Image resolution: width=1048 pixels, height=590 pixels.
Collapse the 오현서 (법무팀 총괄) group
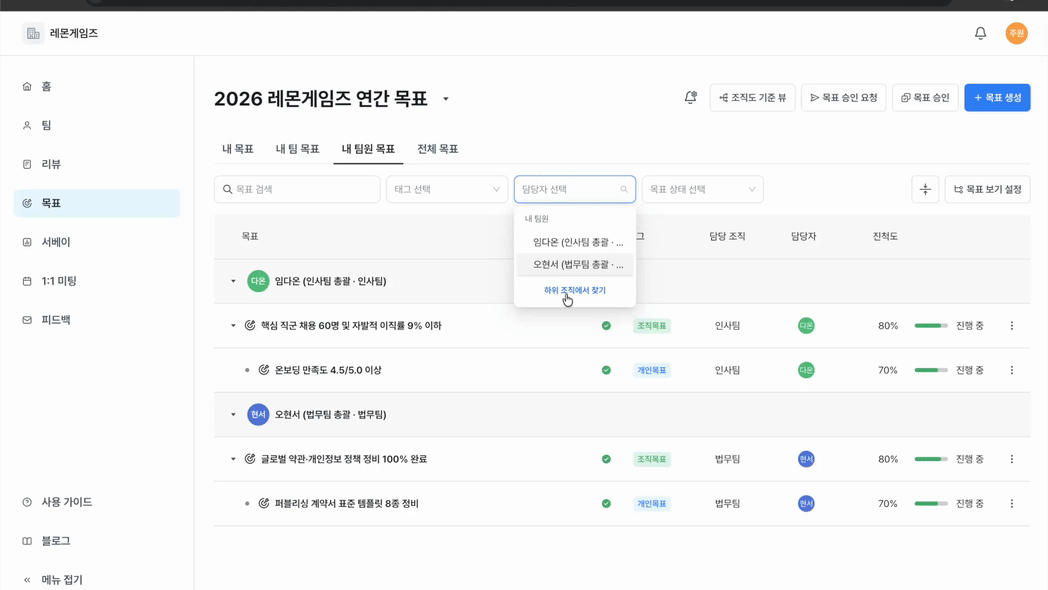coord(233,414)
